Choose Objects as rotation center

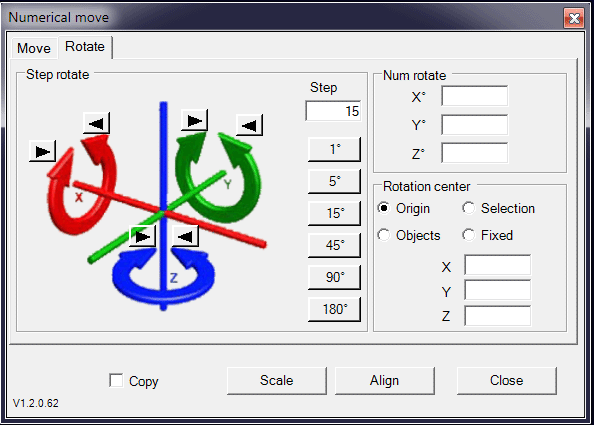pyautogui.click(x=409, y=235)
